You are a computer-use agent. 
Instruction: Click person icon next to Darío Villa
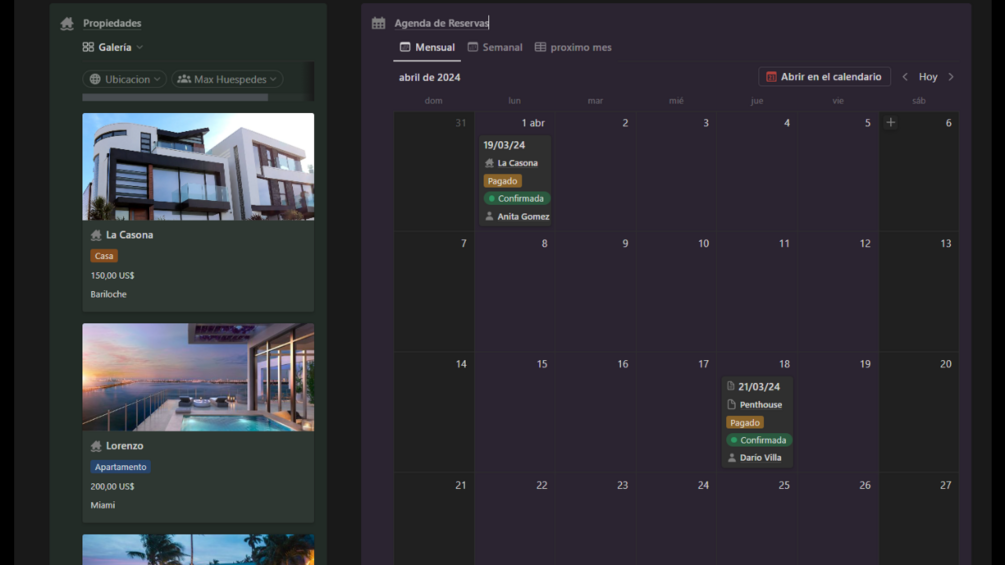[x=731, y=457]
